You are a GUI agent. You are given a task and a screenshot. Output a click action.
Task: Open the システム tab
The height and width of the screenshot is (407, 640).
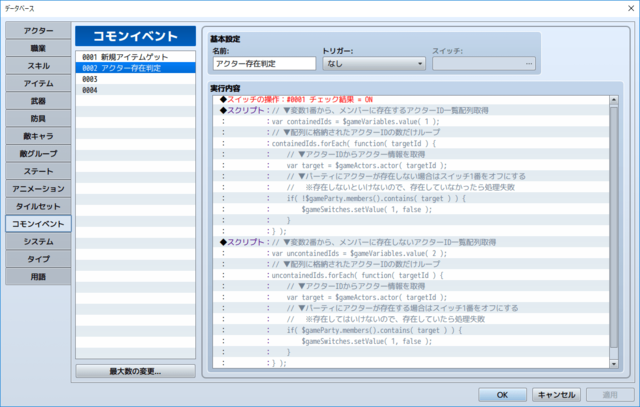[38, 241]
